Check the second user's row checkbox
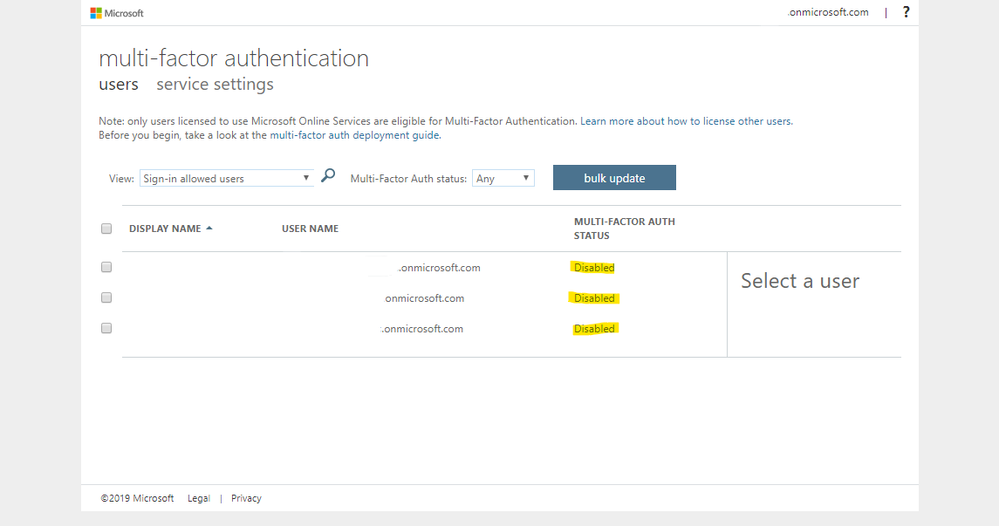The image size is (999, 526). click(107, 297)
